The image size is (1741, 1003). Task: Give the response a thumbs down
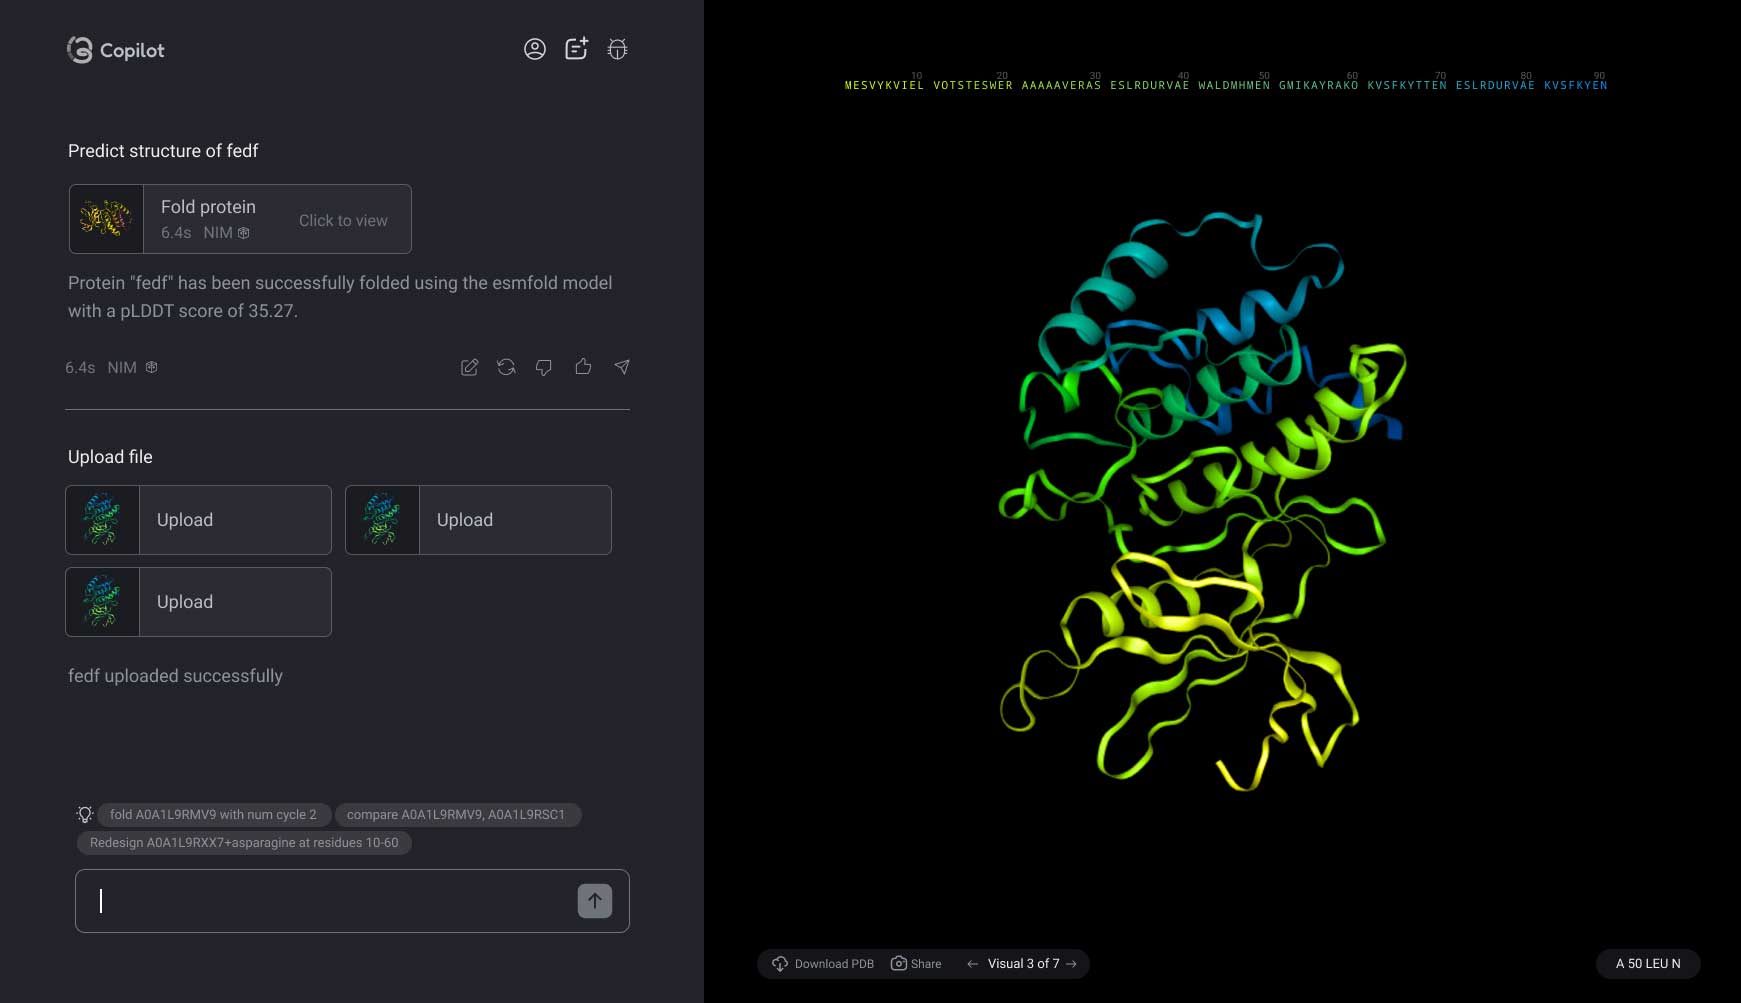pyautogui.click(x=544, y=367)
